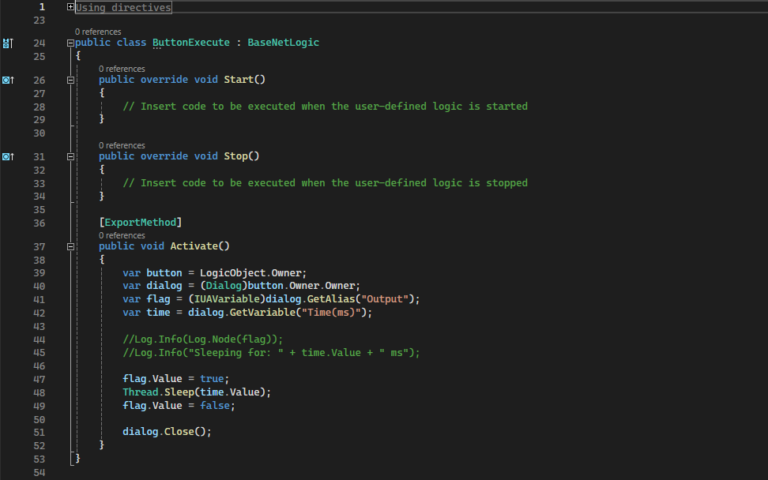This screenshot has height=480, width=768.
Task: Click line number 47 in the gutter
Action: coord(39,379)
